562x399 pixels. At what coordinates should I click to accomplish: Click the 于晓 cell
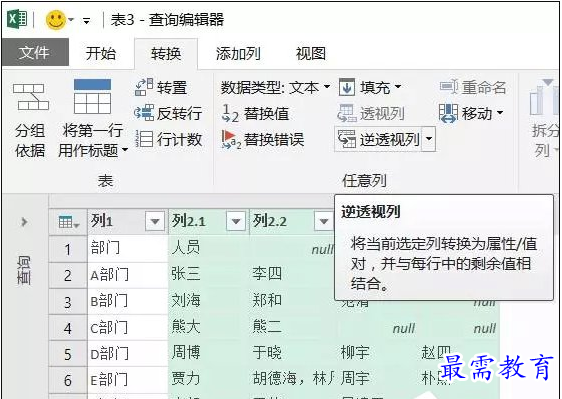click(293, 353)
